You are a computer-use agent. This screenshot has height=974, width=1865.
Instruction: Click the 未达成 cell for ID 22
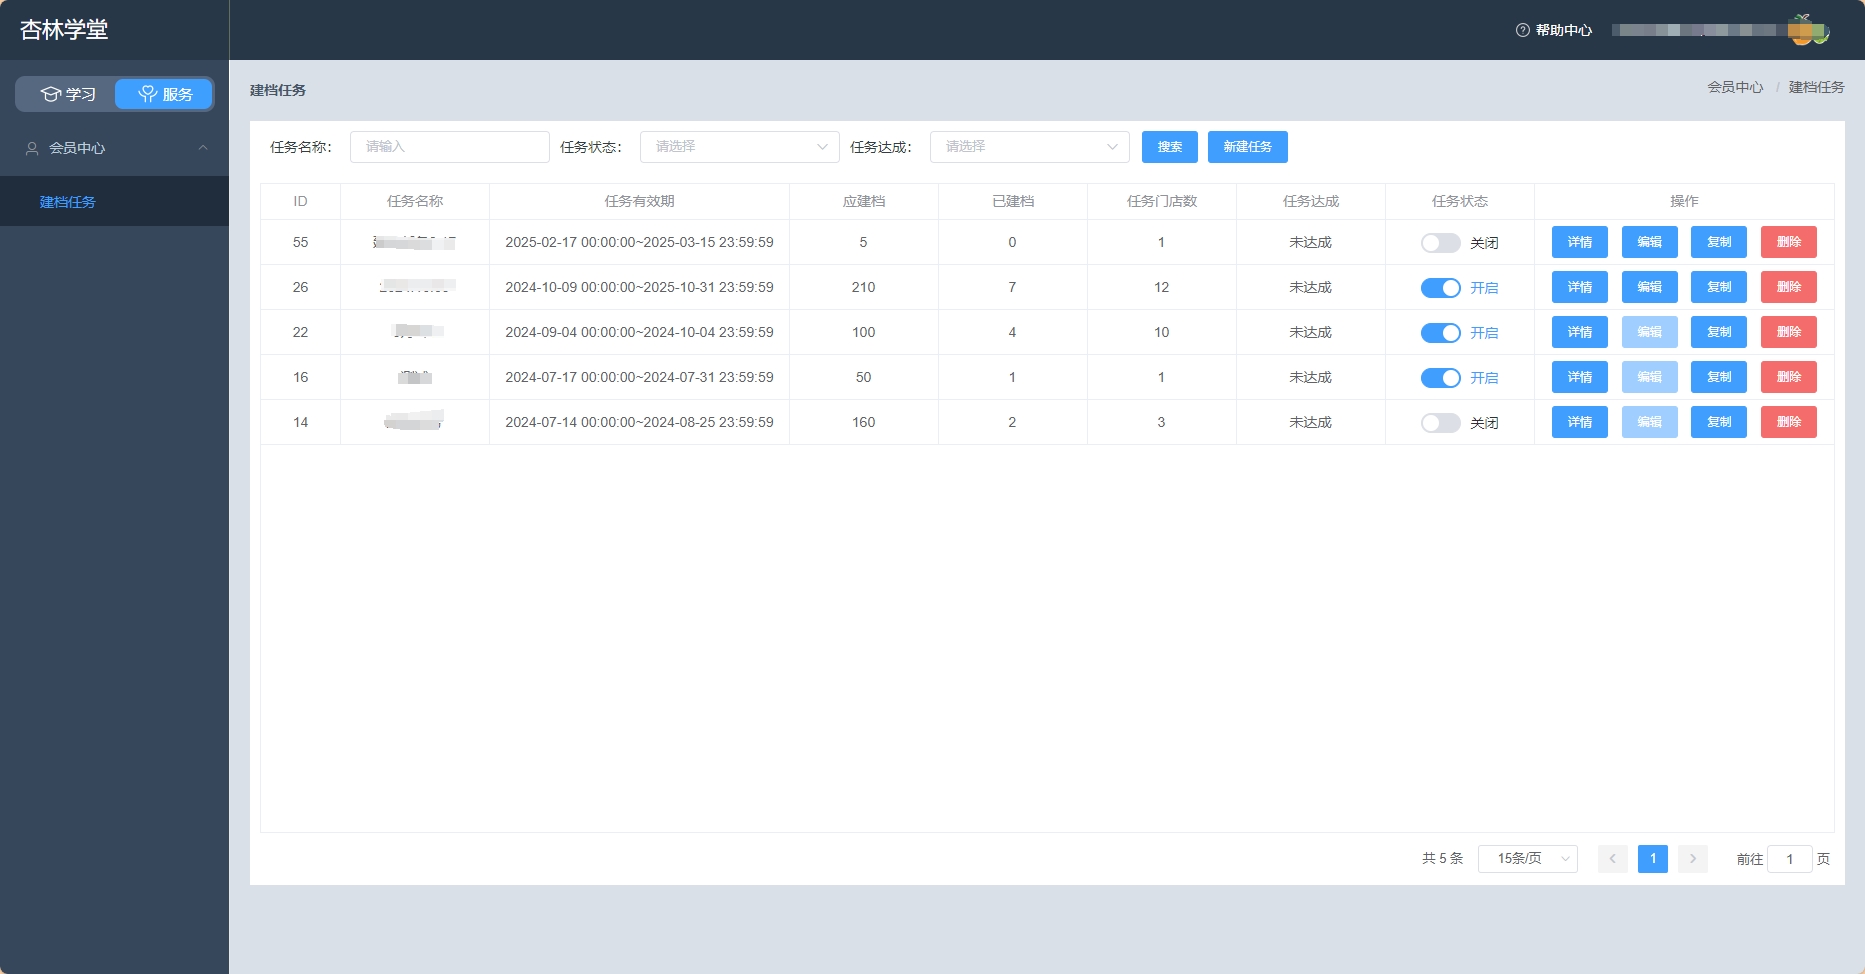(x=1310, y=332)
